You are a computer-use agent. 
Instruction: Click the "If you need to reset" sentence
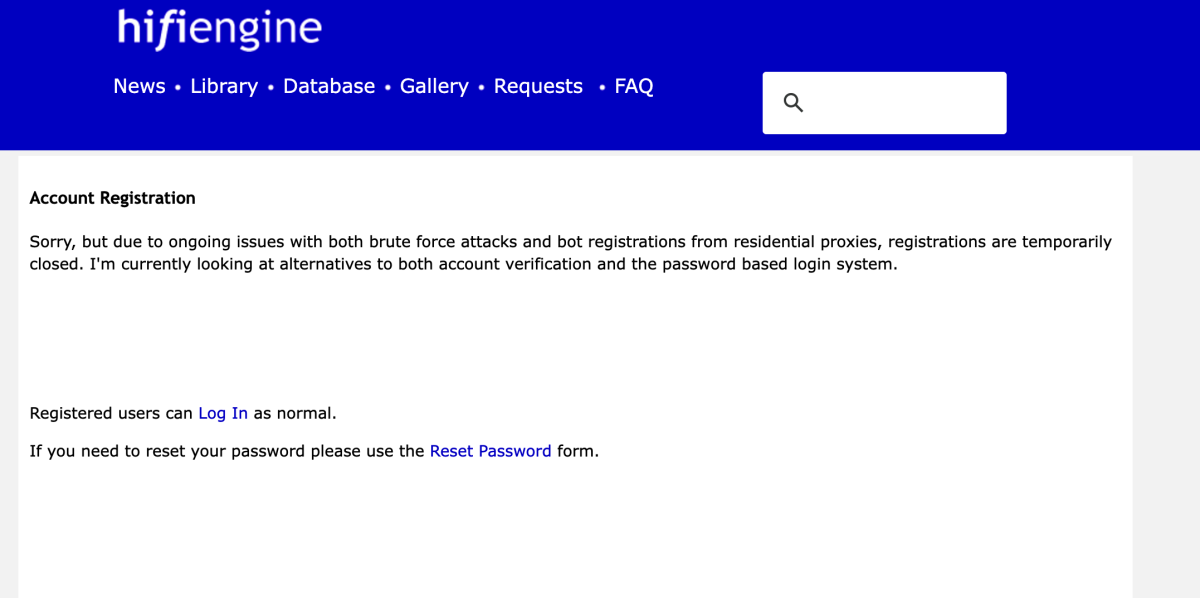click(x=227, y=451)
